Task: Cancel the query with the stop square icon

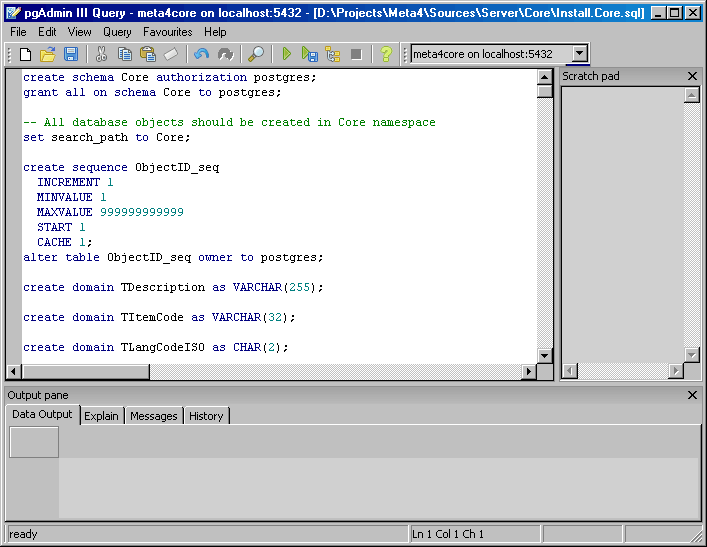Action: pos(356,55)
